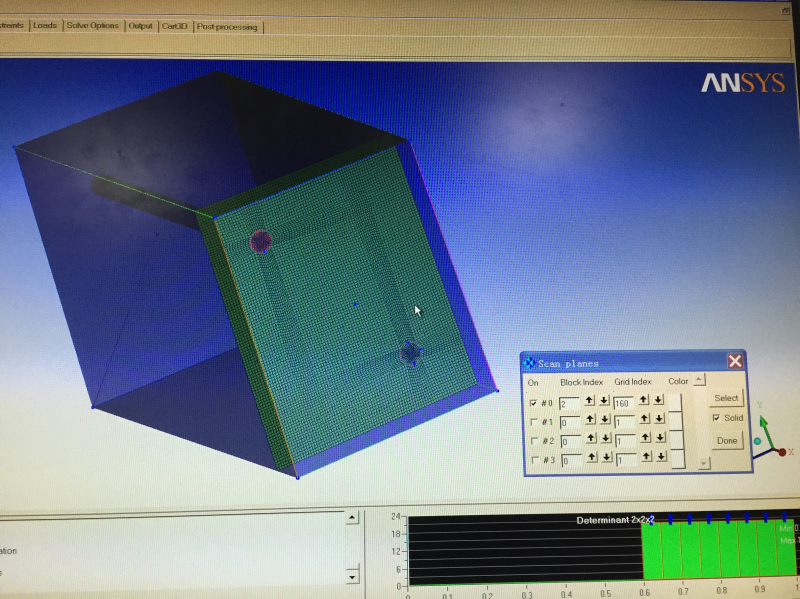Increase Block Index for scan plane #3
Viewport: 800px width, 599px height.
coord(592,457)
